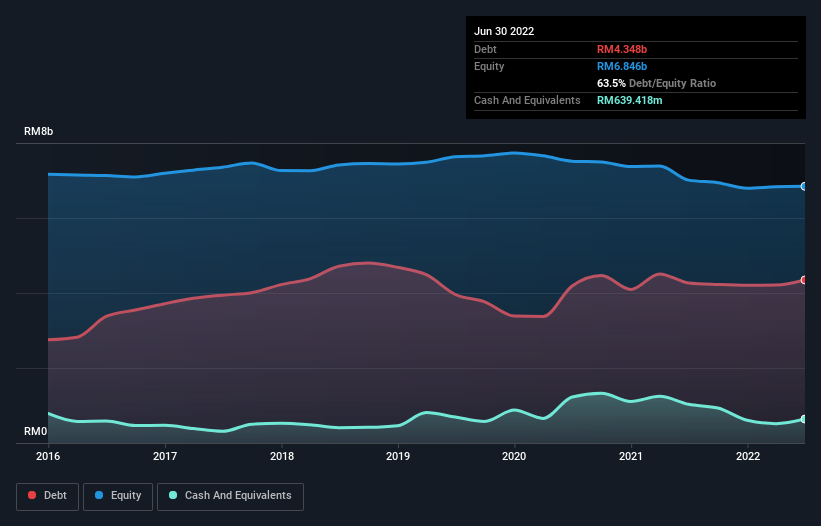Select the 2018 x-axis label
The width and height of the screenshot is (821, 526).
point(282,456)
